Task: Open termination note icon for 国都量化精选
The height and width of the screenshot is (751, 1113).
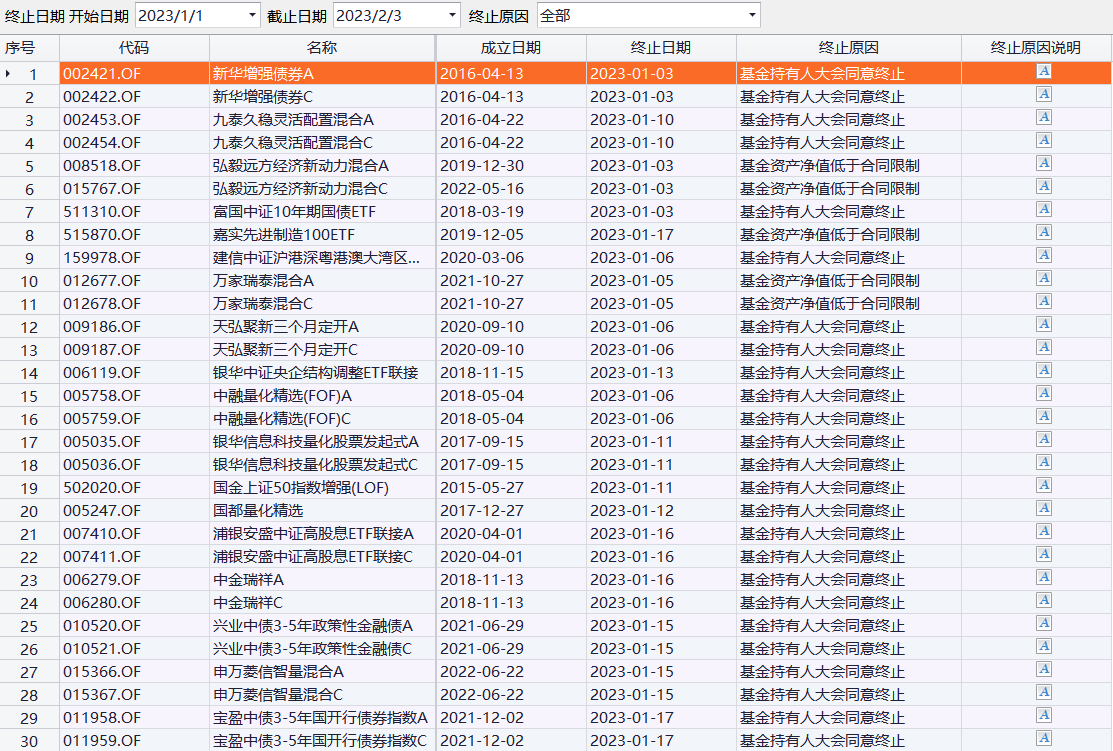Action: (1043, 508)
